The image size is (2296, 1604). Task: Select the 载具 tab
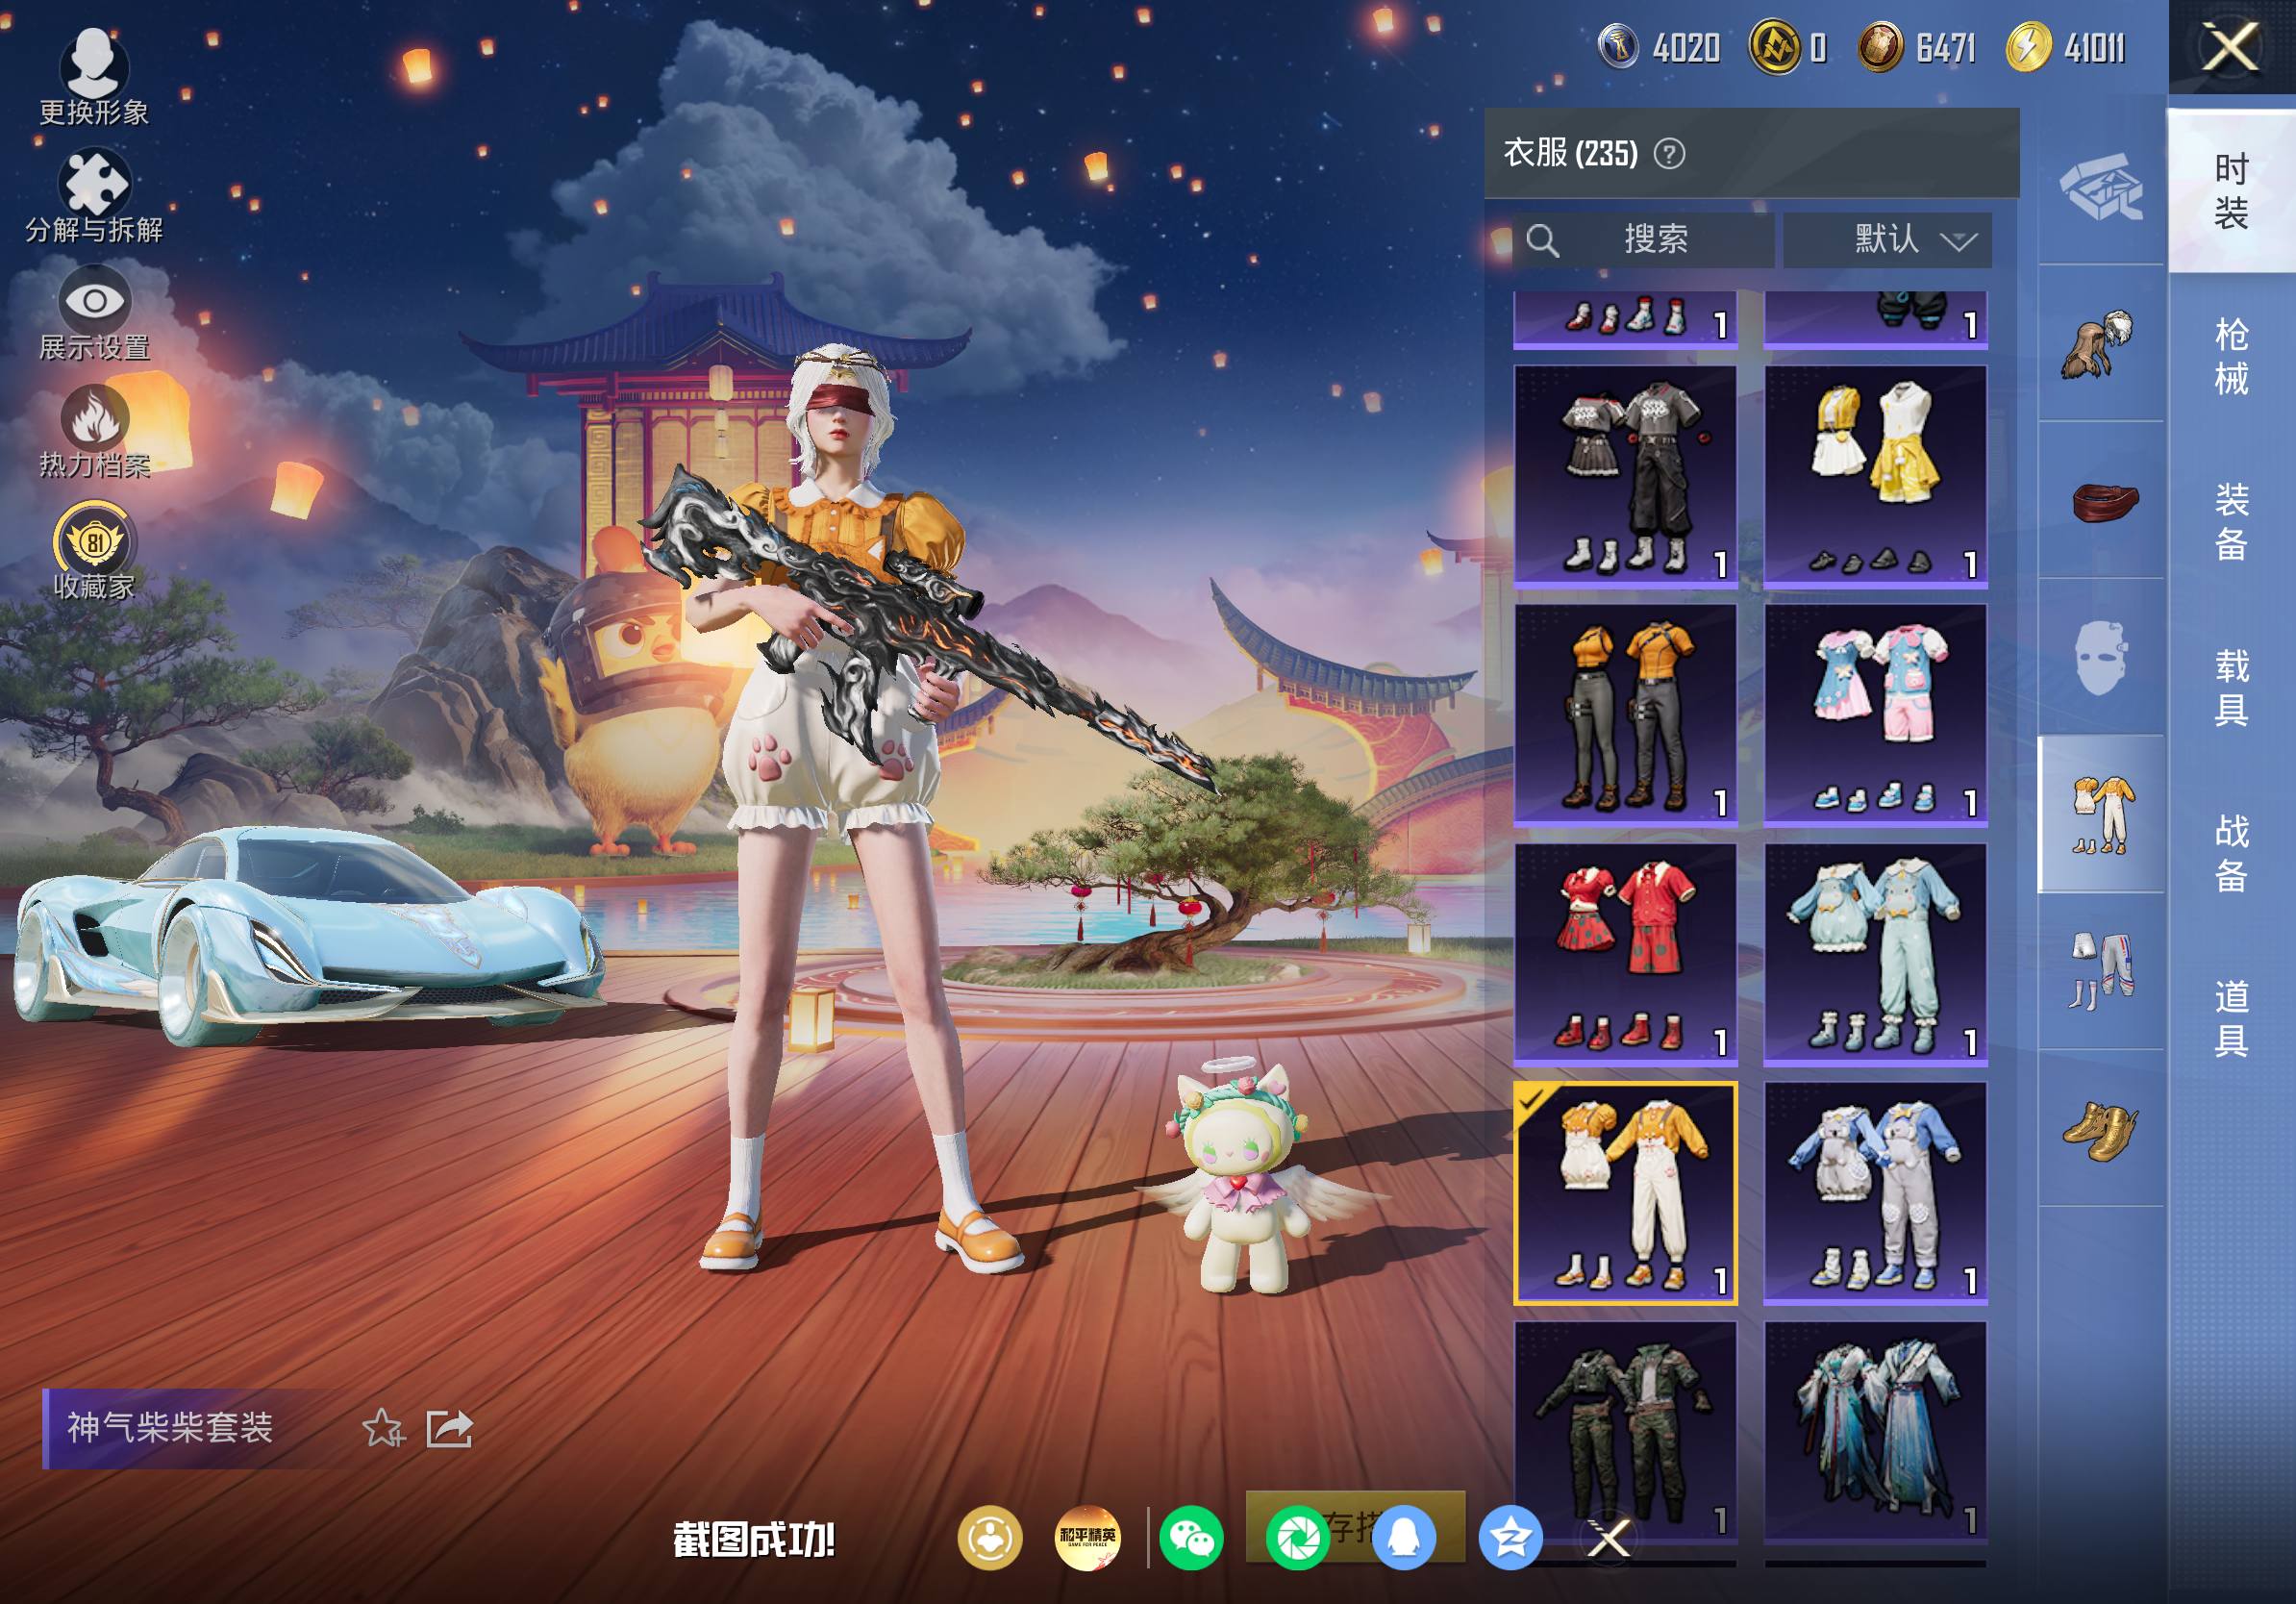[2231, 687]
